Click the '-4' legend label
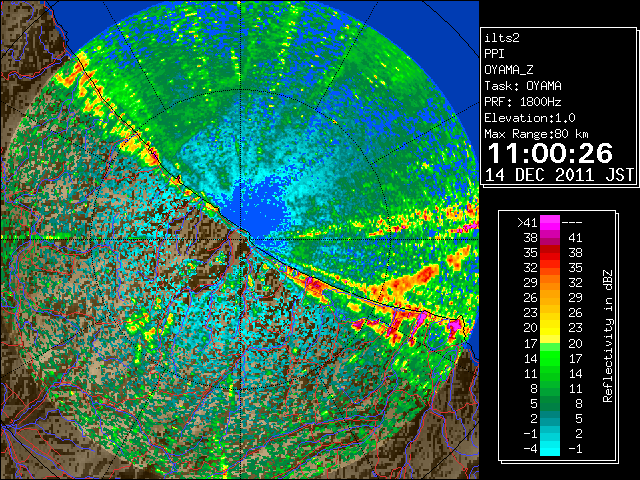The width and height of the screenshot is (640, 480). tap(530, 449)
